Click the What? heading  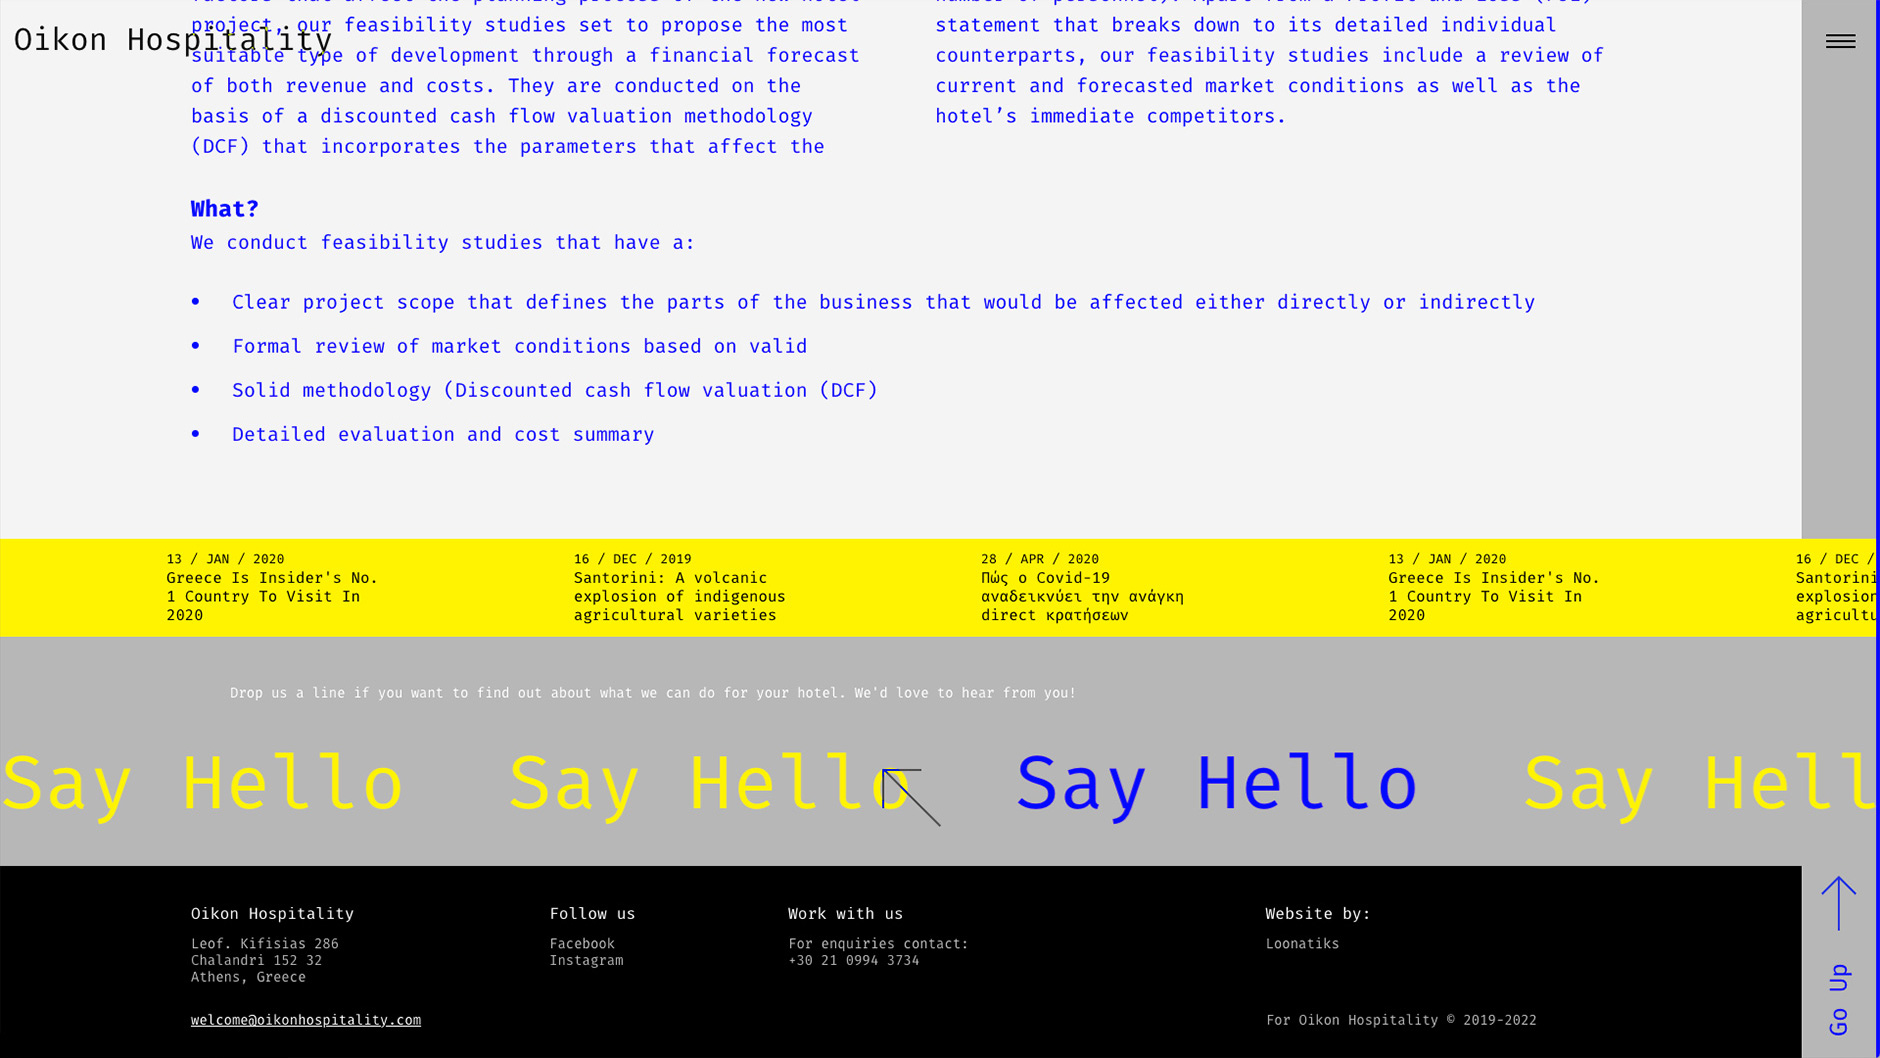(225, 209)
